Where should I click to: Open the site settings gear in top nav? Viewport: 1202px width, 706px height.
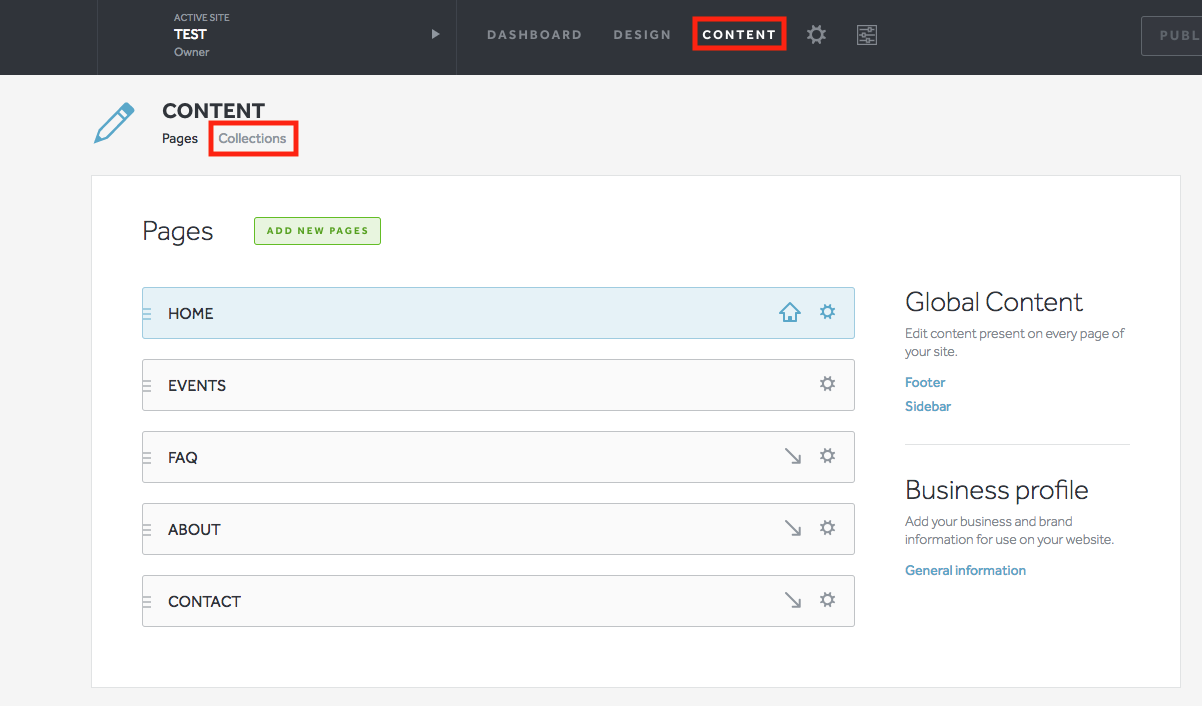click(x=817, y=35)
